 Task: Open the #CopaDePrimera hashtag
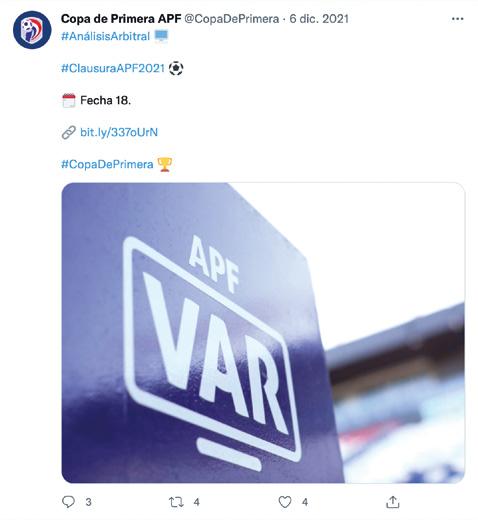click(x=107, y=164)
